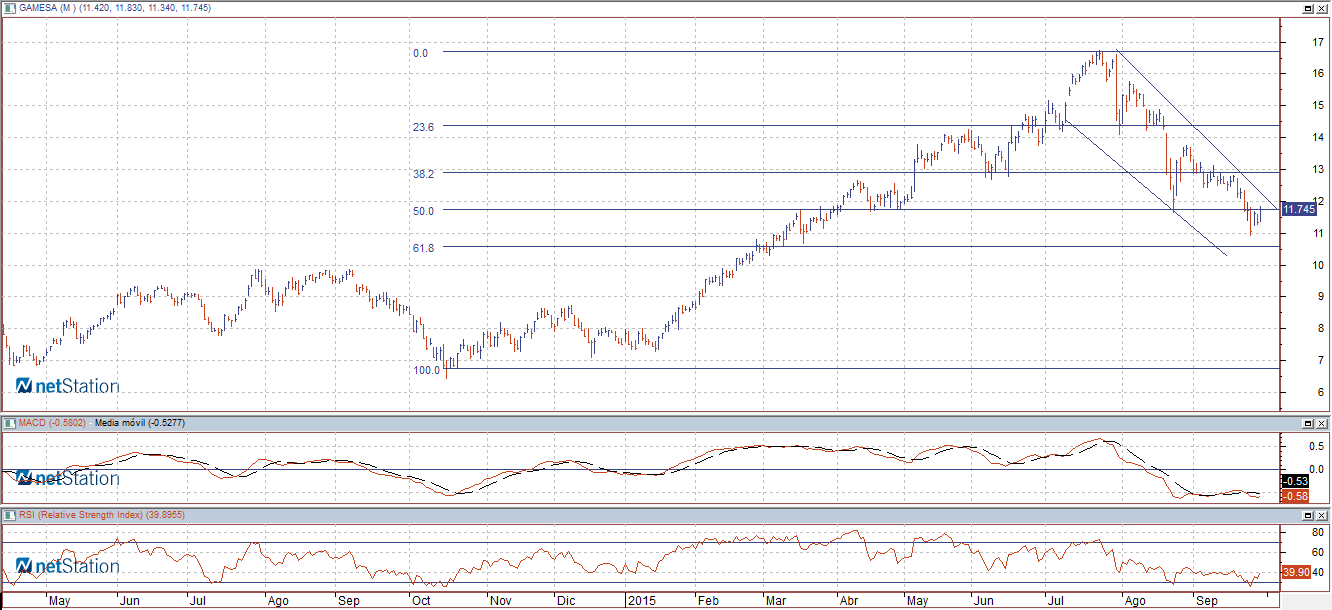1332x610 pixels.
Task: Maximize the MACD indicator panel
Action: pyautogui.click(x=1308, y=424)
